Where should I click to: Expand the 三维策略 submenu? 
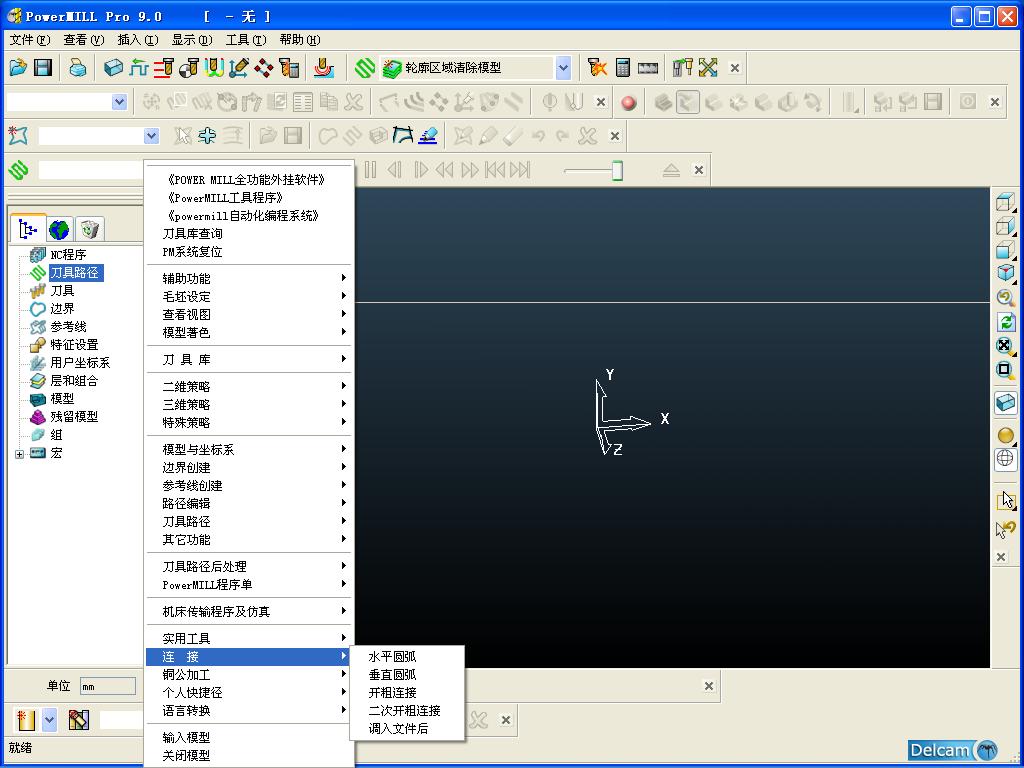tap(249, 405)
